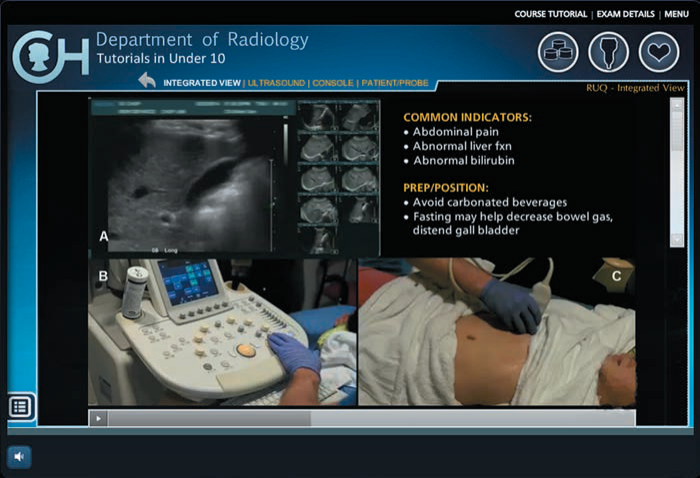
Task: Click the ultrasound image panel A
Action: (190, 175)
